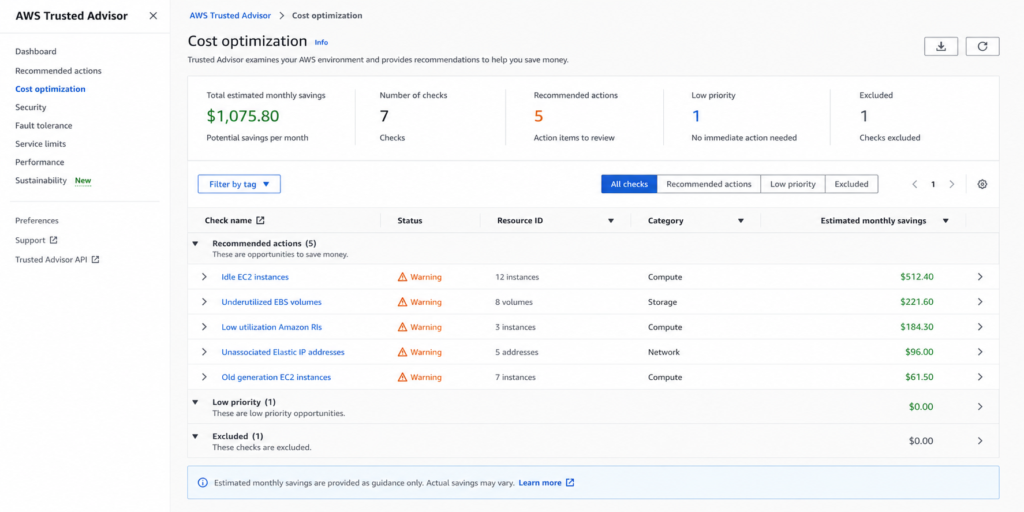
Task: Click the Info link beside Cost optimization
Action: point(321,42)
